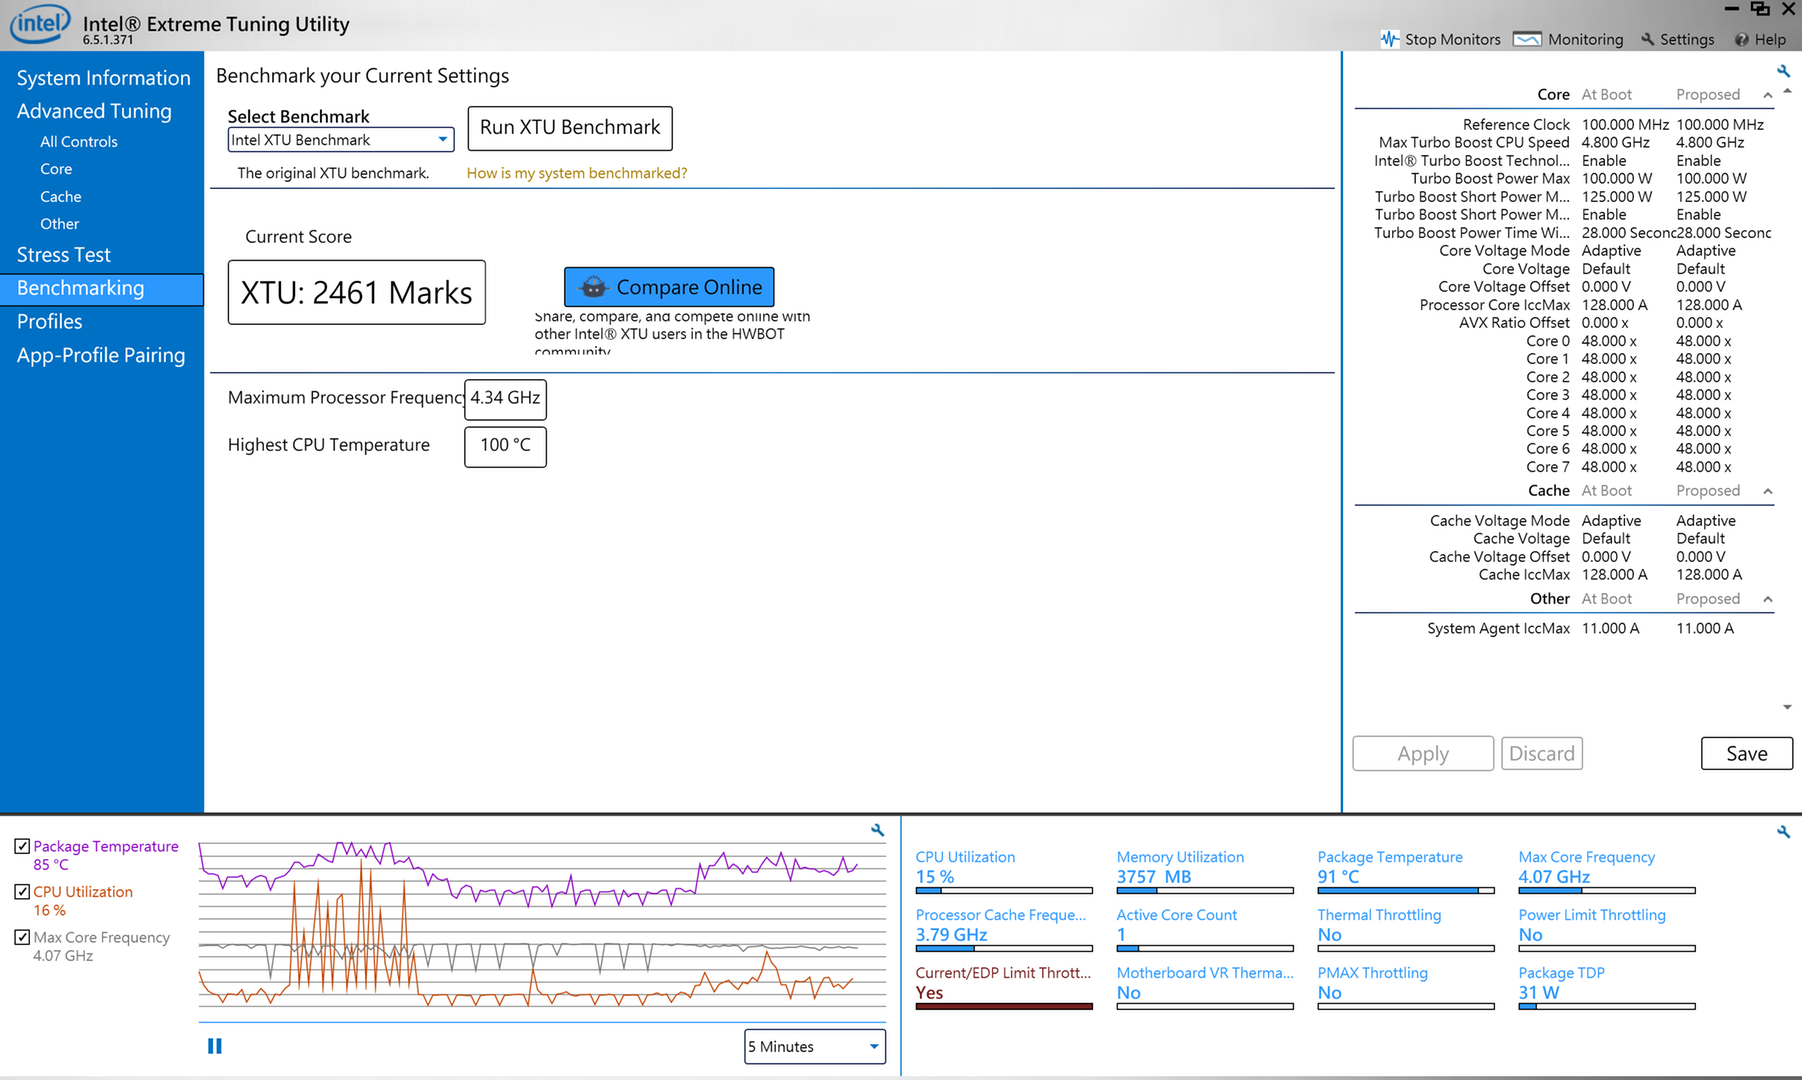
Task: Click XTU: 2461 Marks score box
Action: point(356,293)
